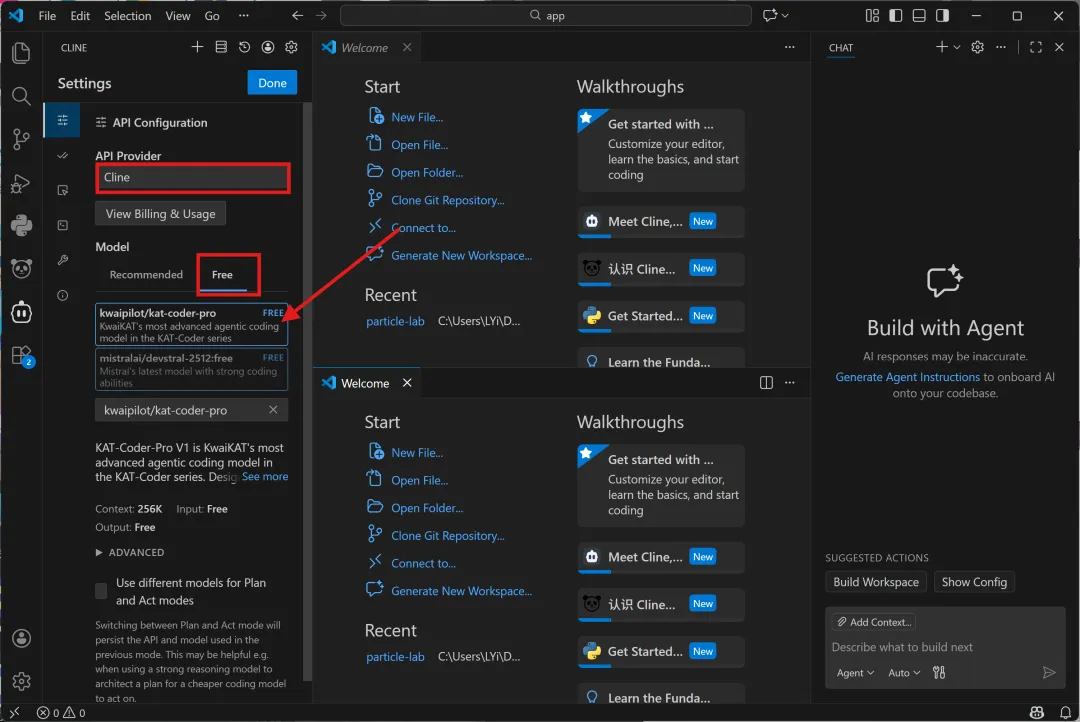Viewport: 1080px width, 722px height.
Task: Clear model field with X icon
Action: tap(273, 410)
